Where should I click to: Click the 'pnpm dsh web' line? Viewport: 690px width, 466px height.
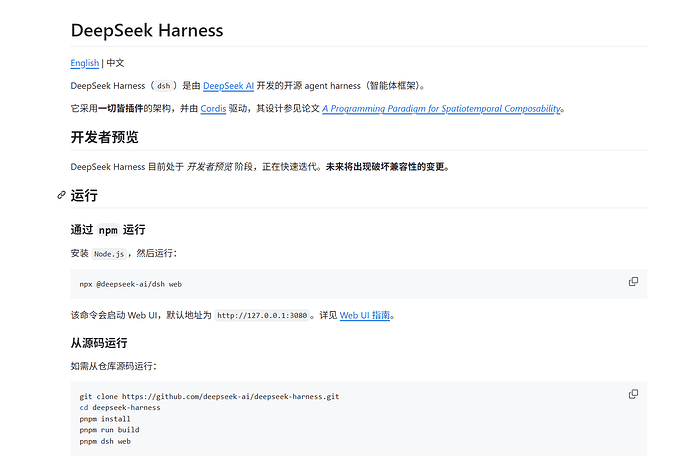105,441
